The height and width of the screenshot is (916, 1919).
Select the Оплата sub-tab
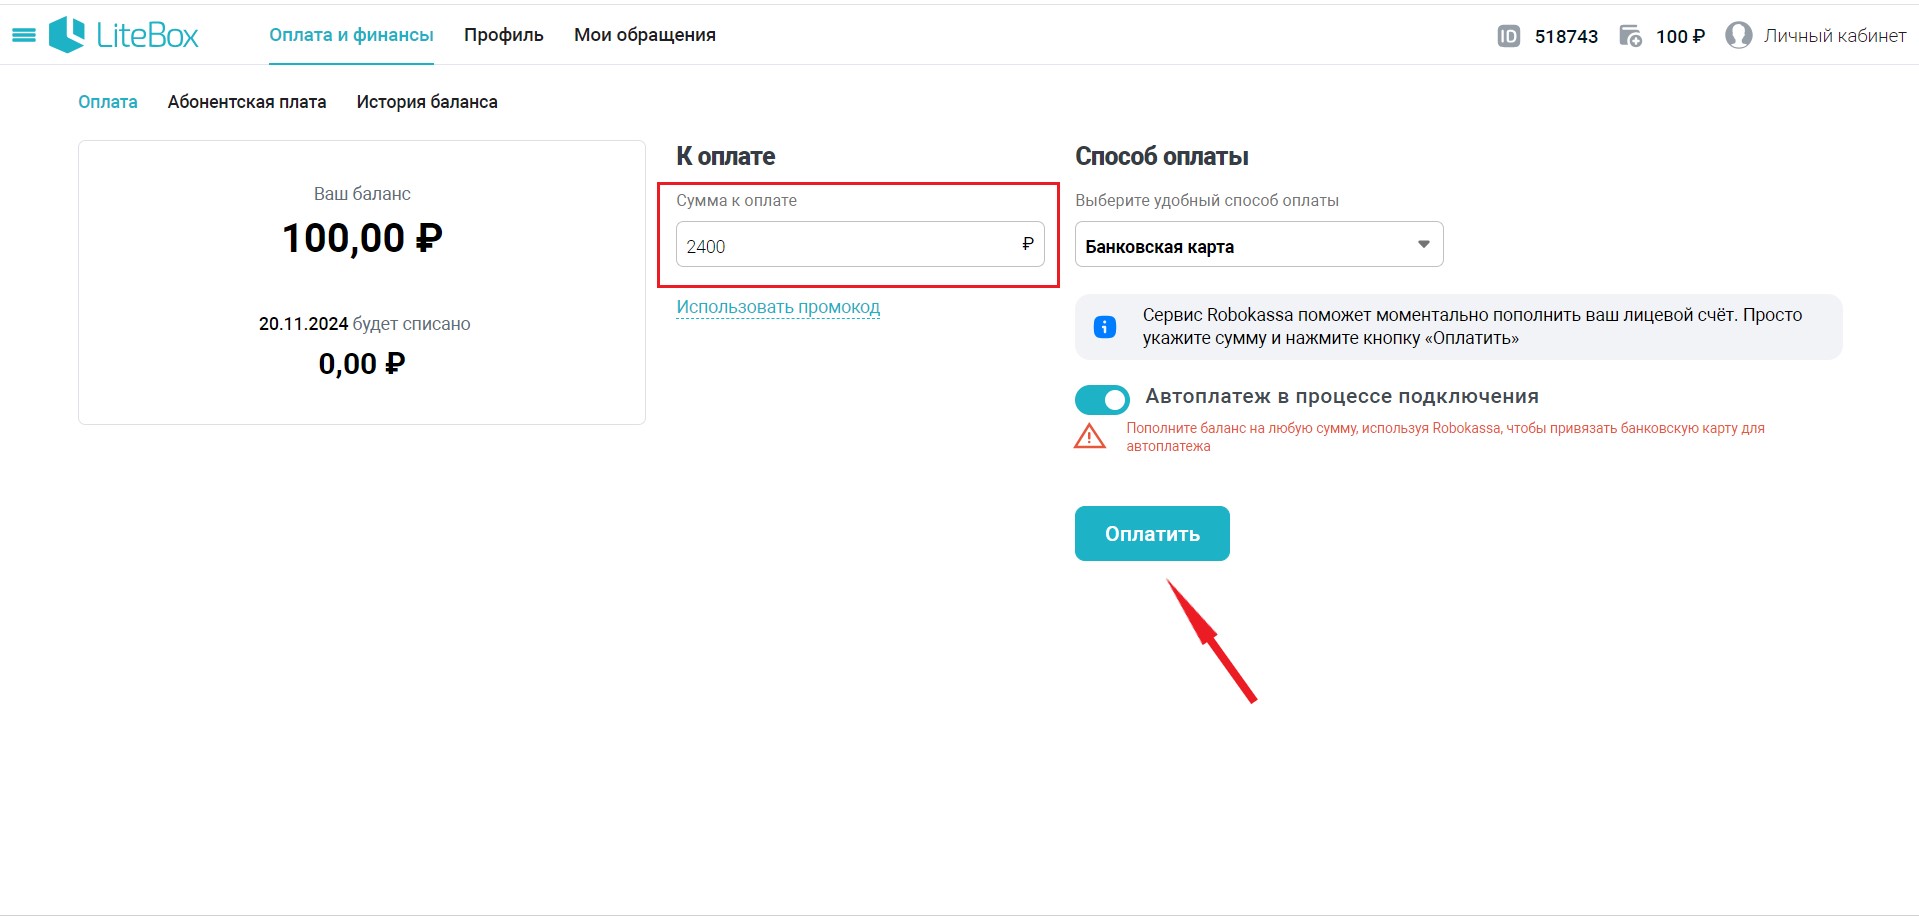tap(108, 102)
